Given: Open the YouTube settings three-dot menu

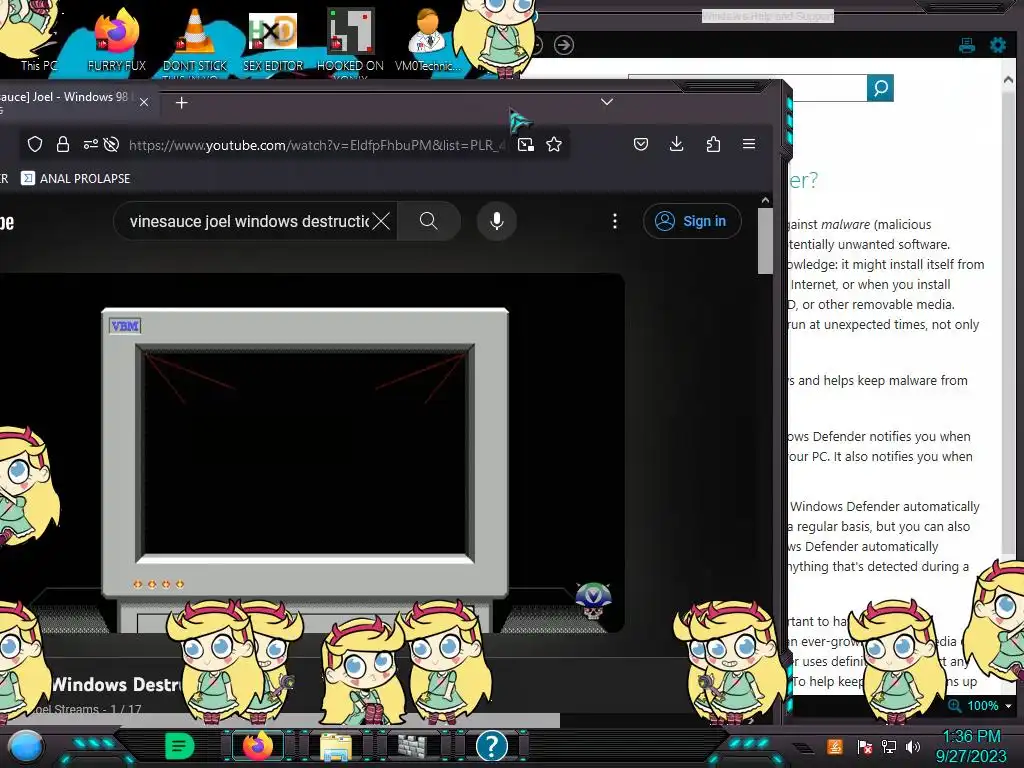Looking at the screenshot, I should coord(615,221).
